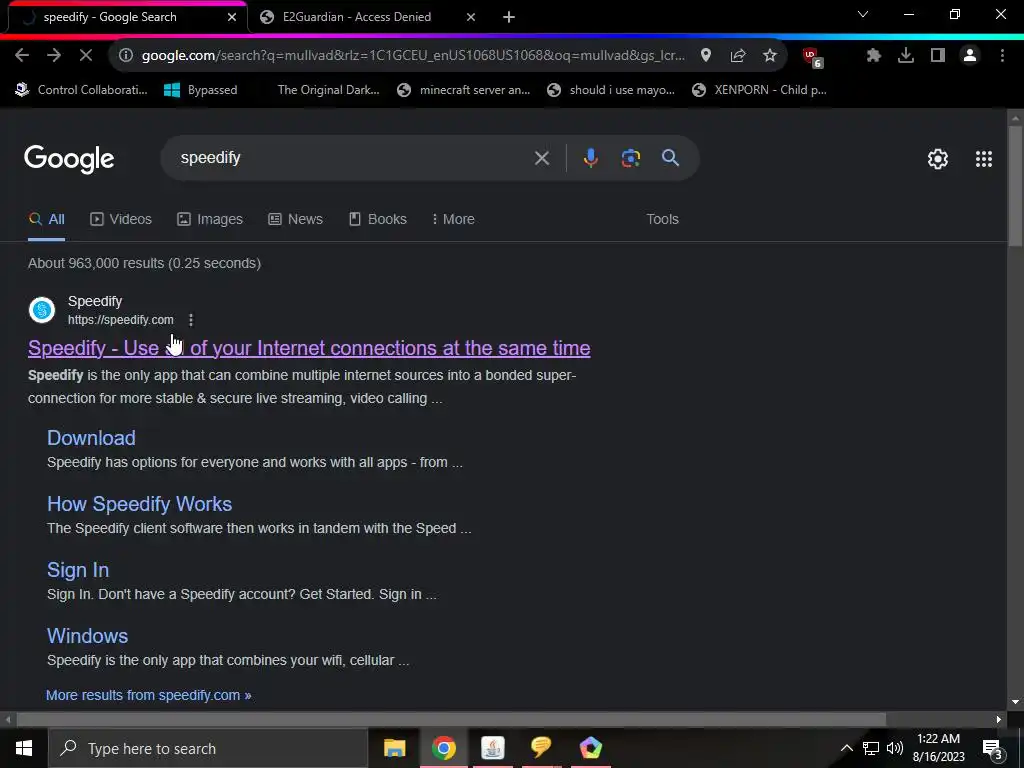This screenshot has height=768, width=1024.
Task: Switch to News results
Action: click(x=295, y=219)
